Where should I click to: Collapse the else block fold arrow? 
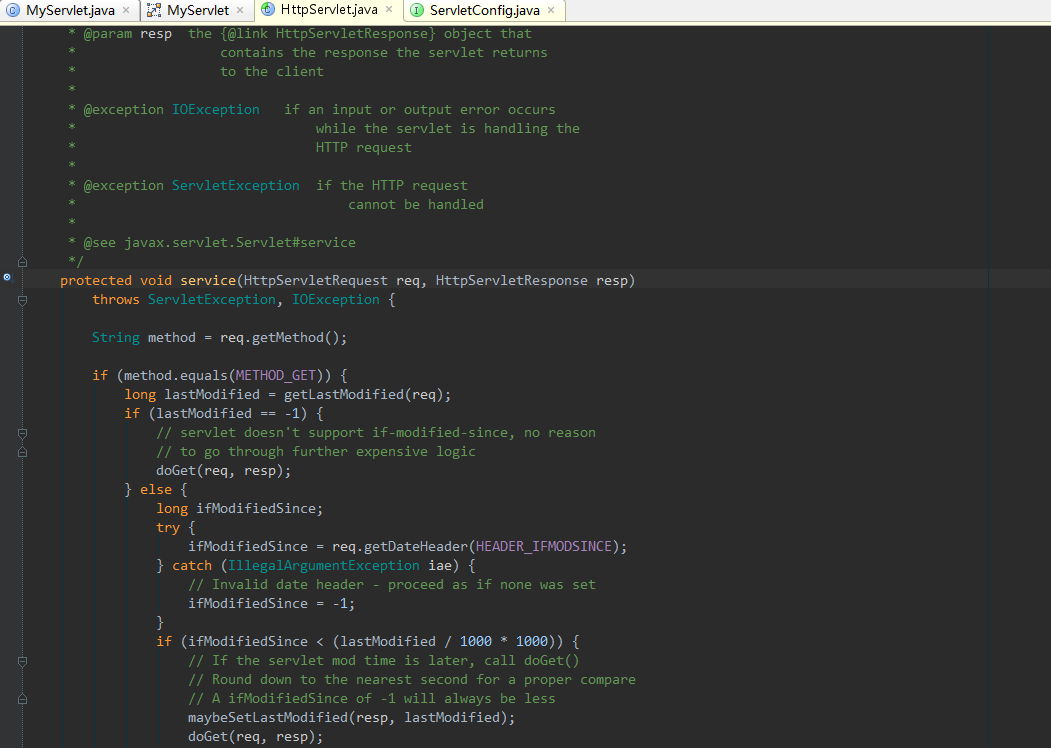point(22,490)
